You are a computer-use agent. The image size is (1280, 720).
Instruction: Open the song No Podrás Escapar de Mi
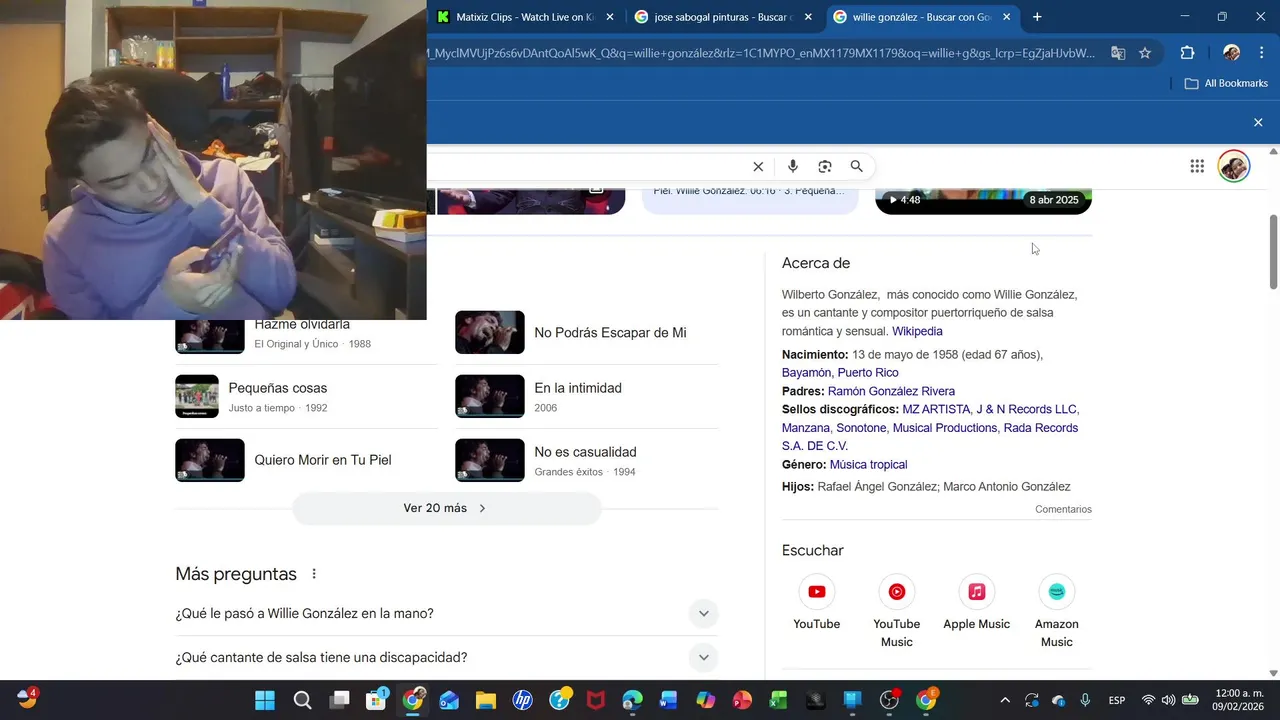586,333
